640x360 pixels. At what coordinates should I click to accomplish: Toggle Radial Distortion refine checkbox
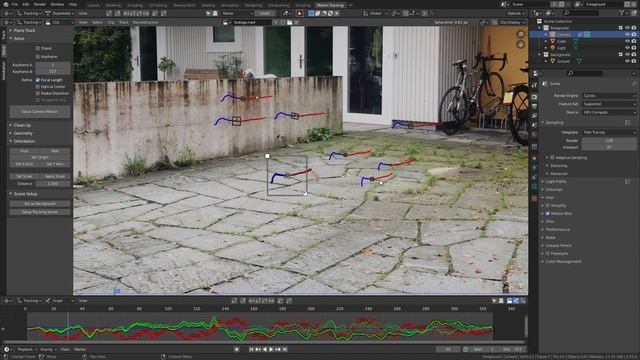click(x=38, y=93)
